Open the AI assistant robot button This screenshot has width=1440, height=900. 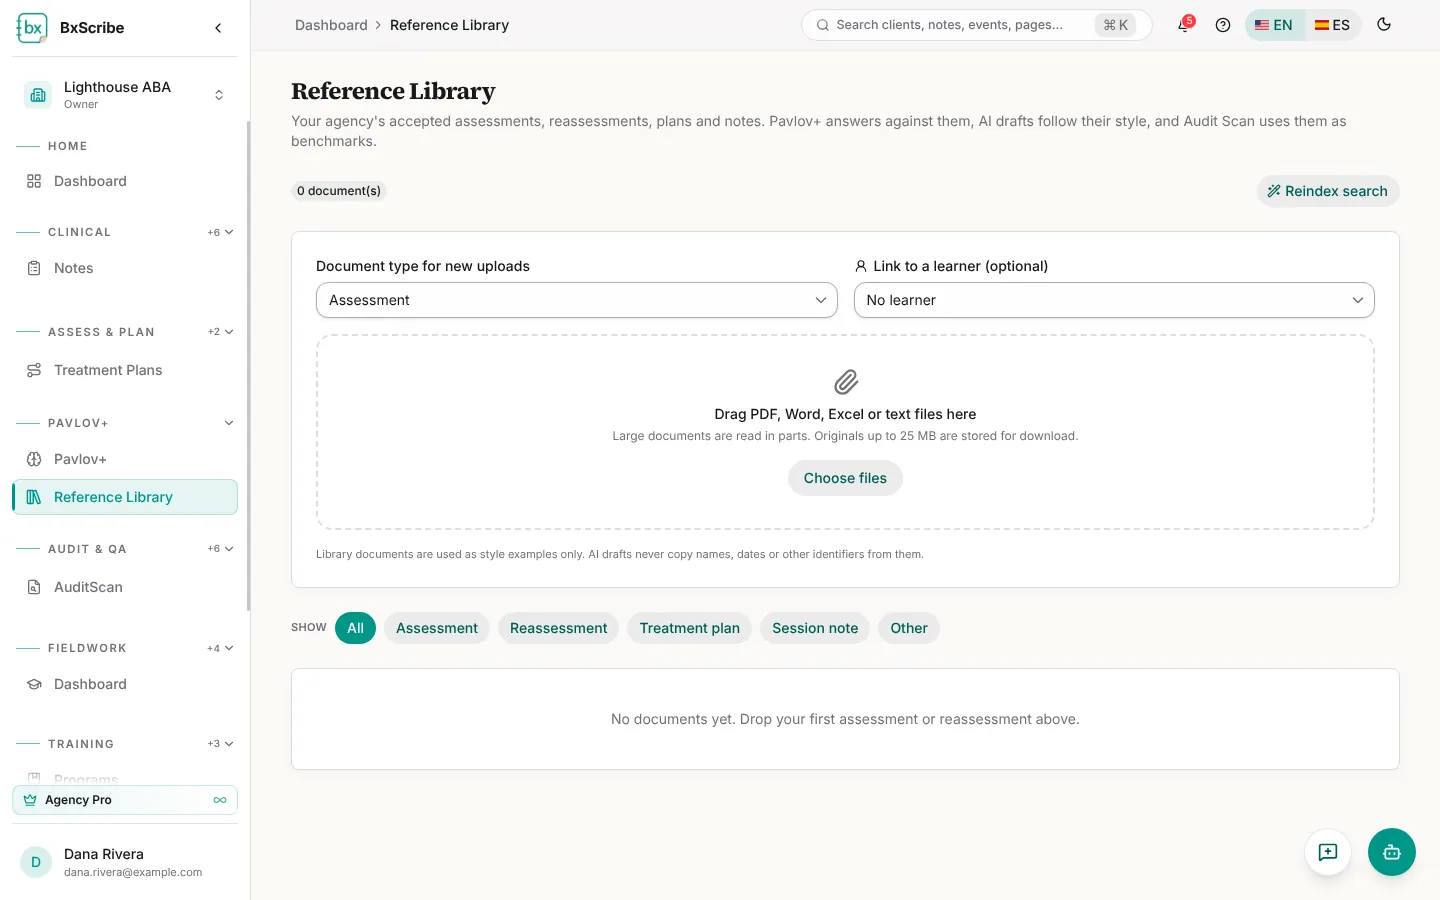point(1392,852)
